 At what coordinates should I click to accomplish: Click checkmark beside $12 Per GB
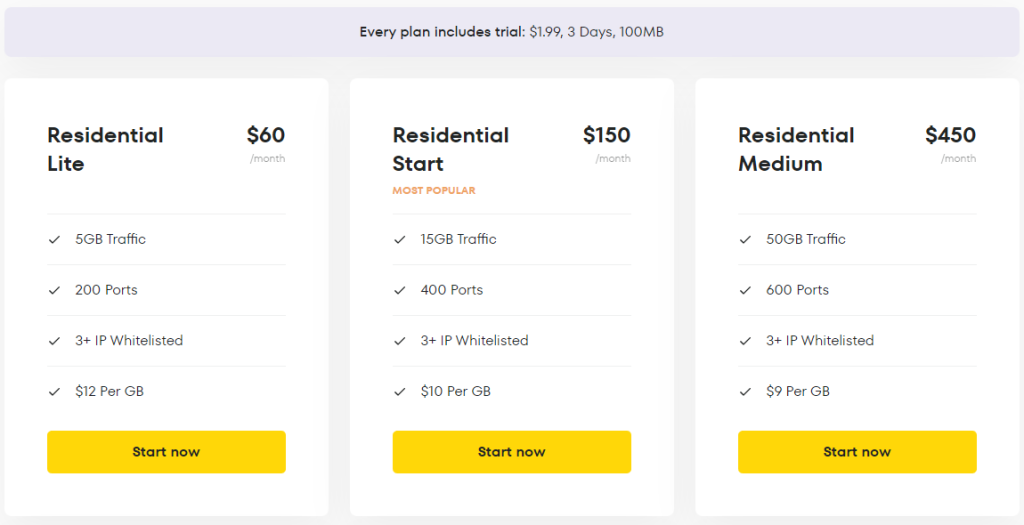(x=54, y=391)
